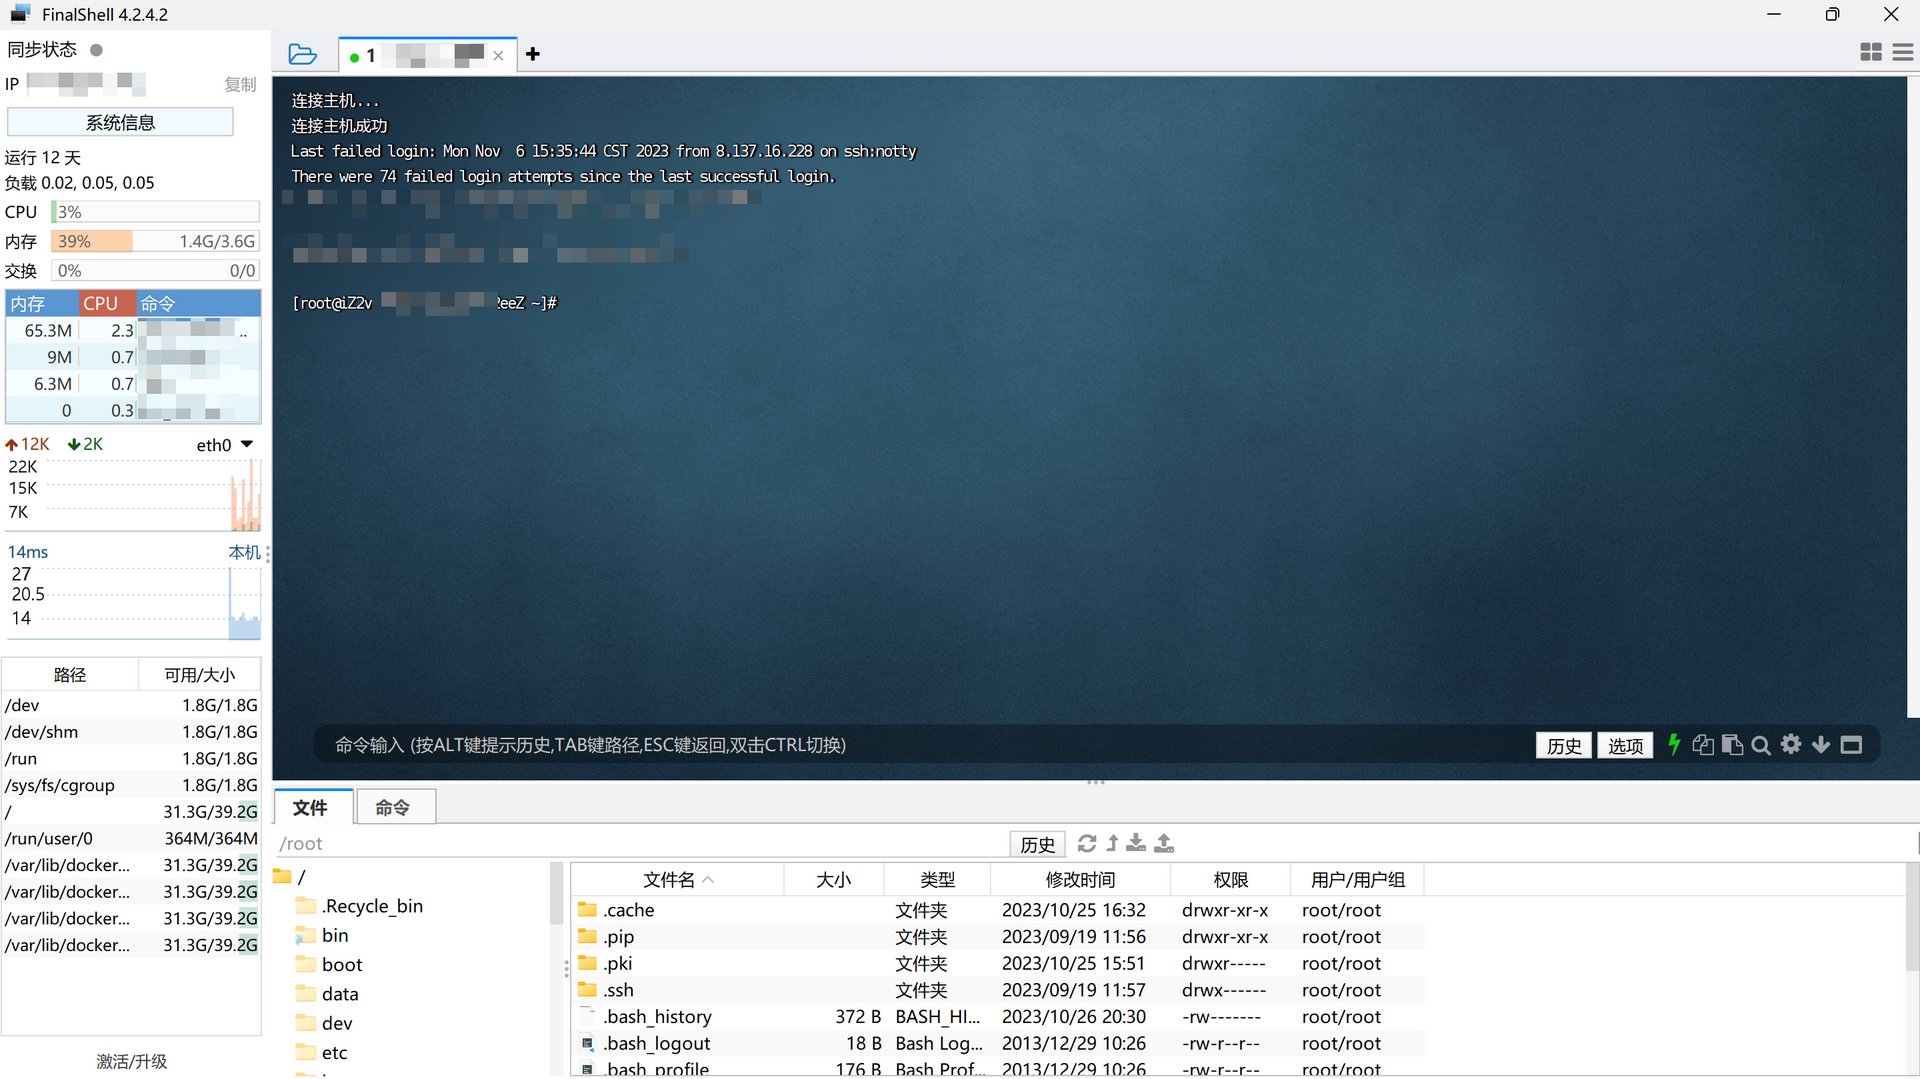Toggle terminal fullscreen window icon

[1851, 745]
